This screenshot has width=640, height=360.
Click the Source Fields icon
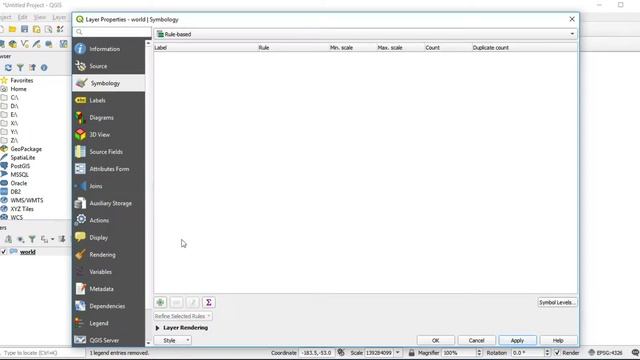click(80, 151)
